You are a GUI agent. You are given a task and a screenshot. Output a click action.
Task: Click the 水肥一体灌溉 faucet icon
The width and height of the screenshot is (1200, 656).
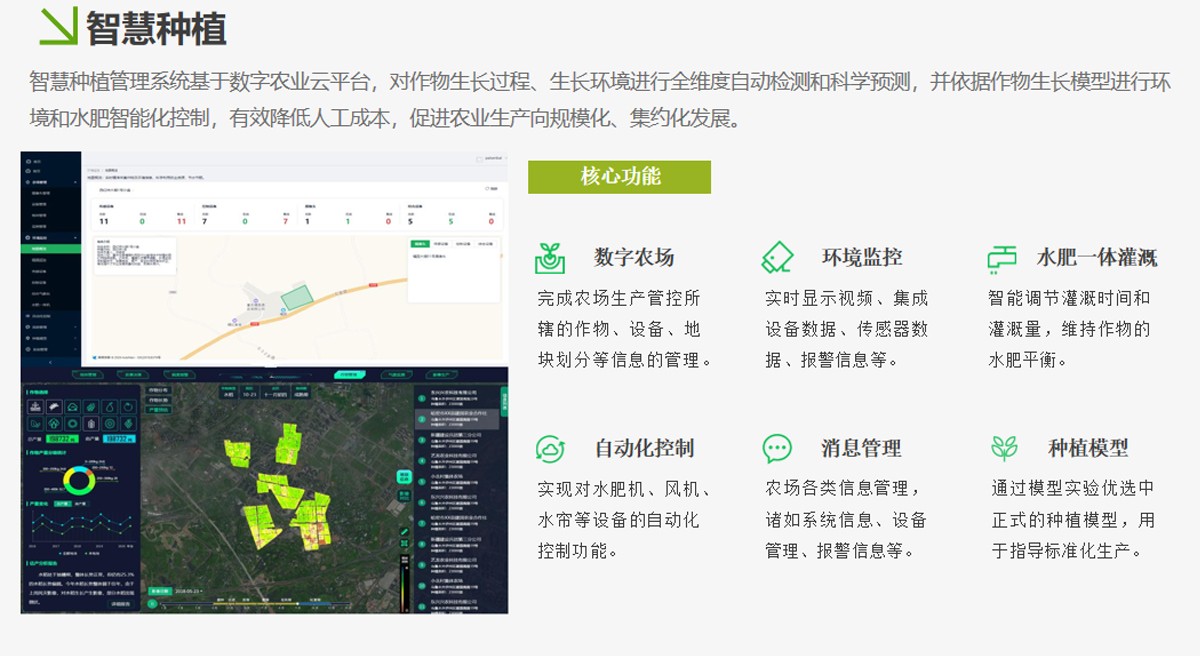(1001, 258)
